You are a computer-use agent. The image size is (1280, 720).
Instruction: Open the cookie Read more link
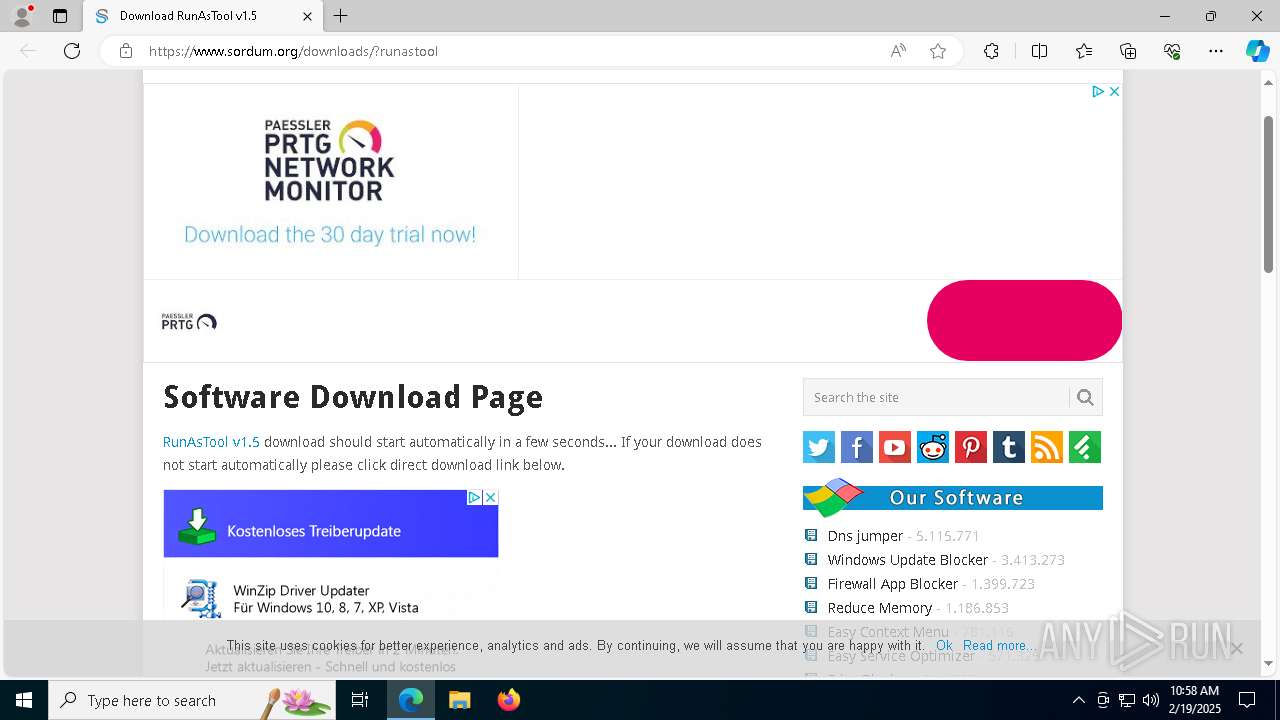(998, 646)
